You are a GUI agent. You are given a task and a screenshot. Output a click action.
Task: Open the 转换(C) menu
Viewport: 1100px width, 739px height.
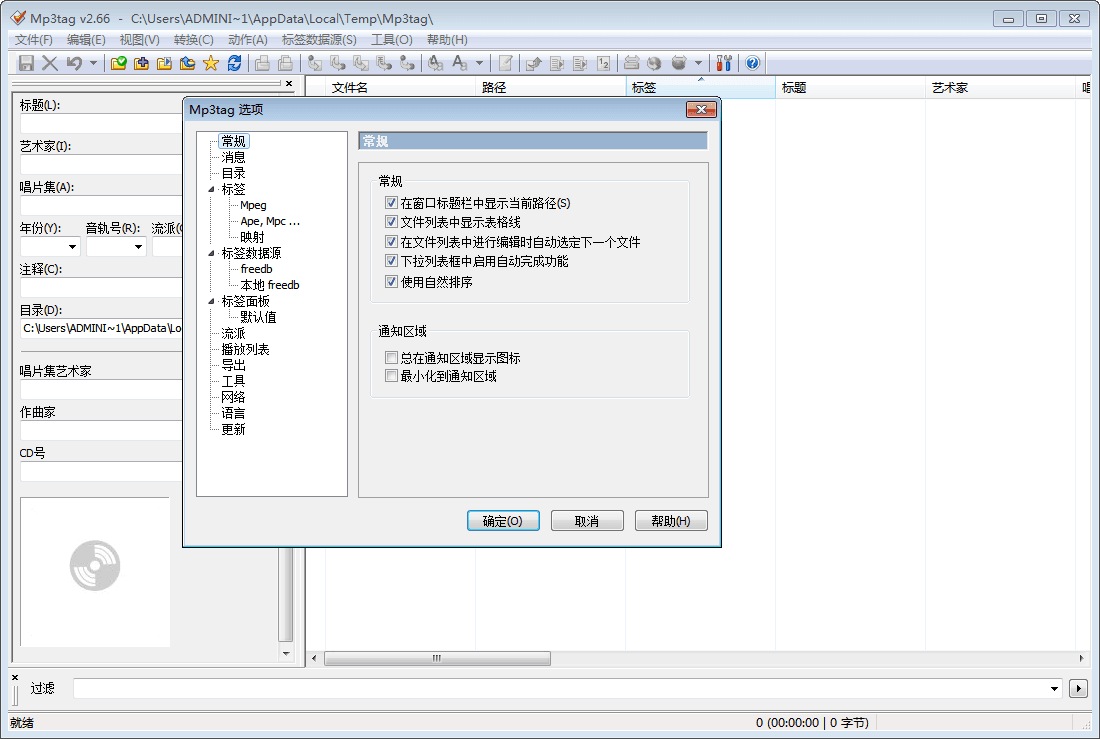(194, 40)
